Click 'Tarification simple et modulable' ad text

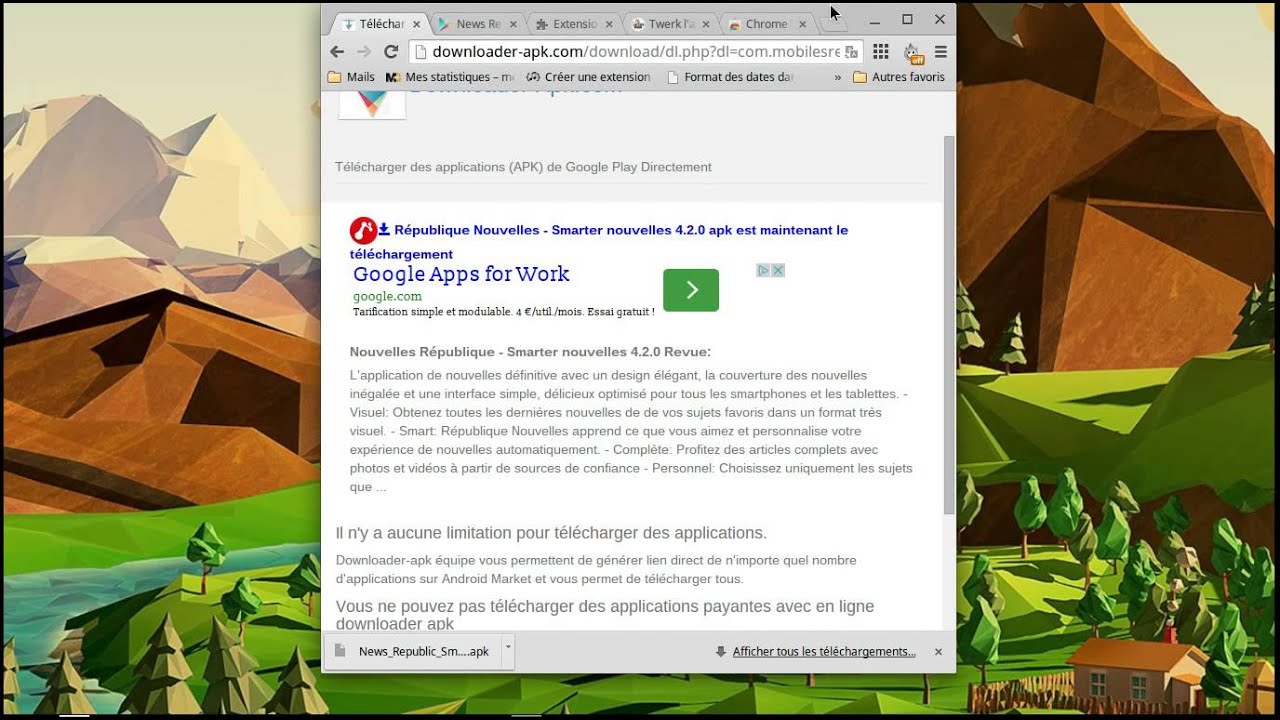tap(504, 312)
